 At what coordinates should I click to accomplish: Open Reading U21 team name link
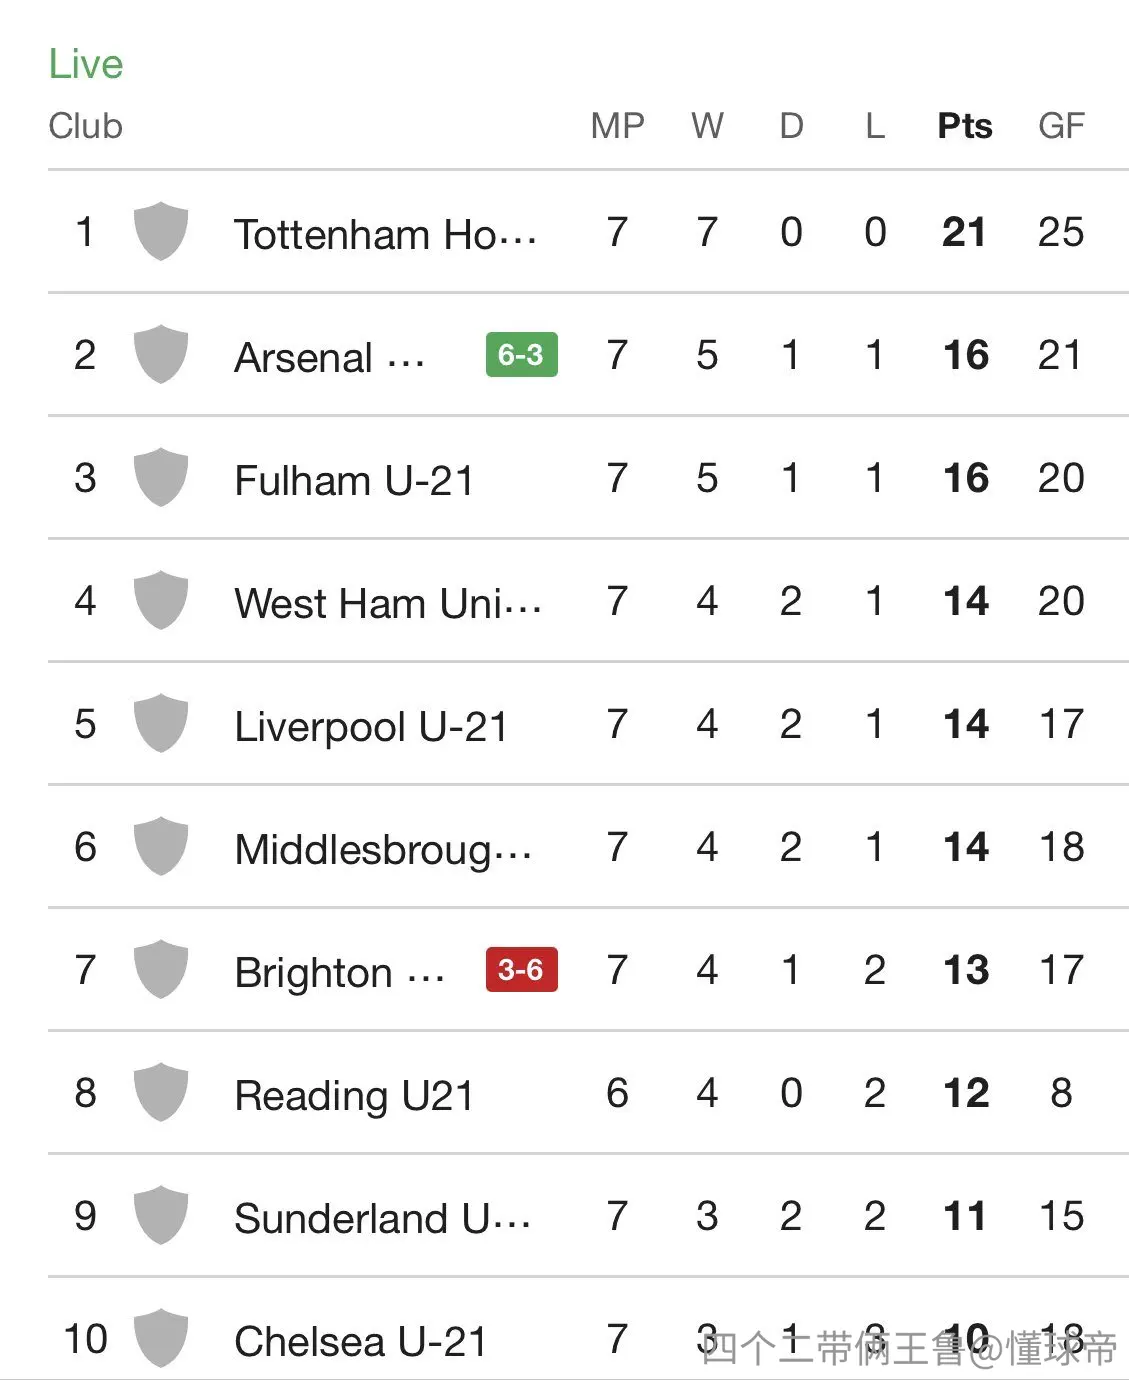[354, 1095]
